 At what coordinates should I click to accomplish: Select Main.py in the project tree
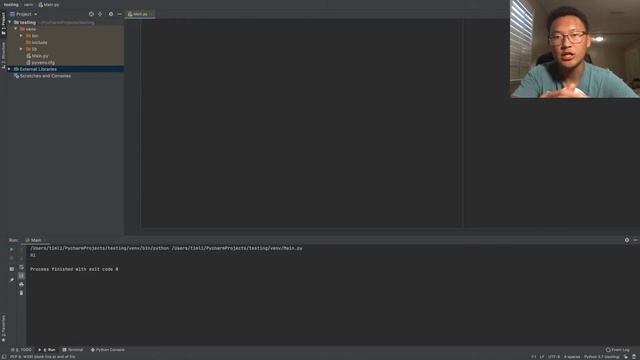point(37,56)
